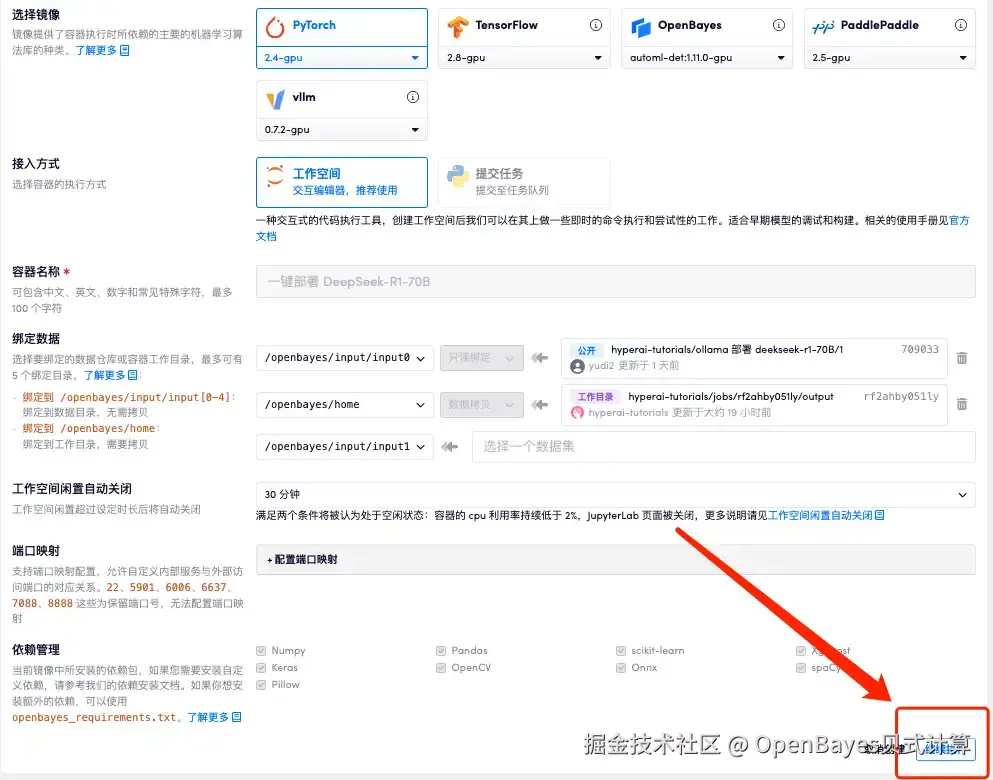Toggle the Pillow dependency checkbox
This screenshot has width=993, height=780.
click(x=261, y=685)
